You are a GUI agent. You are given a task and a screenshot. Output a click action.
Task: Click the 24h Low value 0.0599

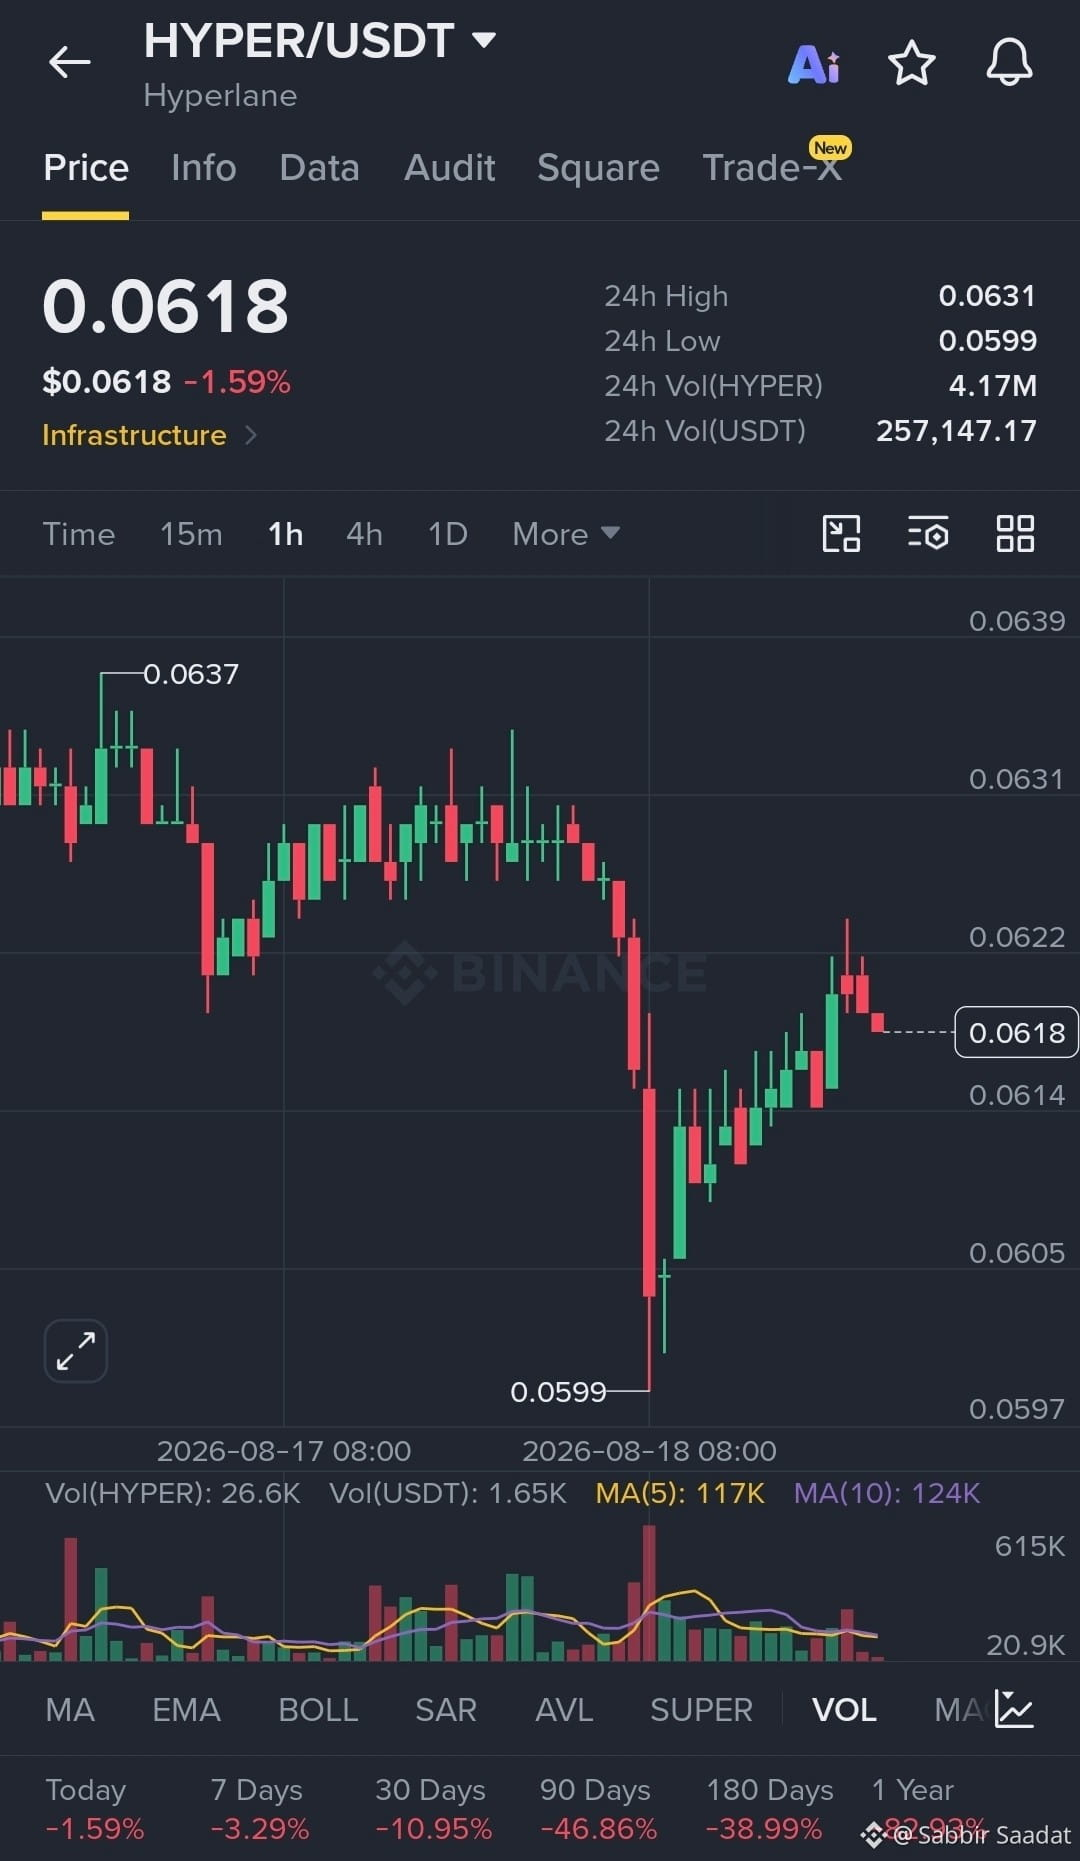(987, 341)
